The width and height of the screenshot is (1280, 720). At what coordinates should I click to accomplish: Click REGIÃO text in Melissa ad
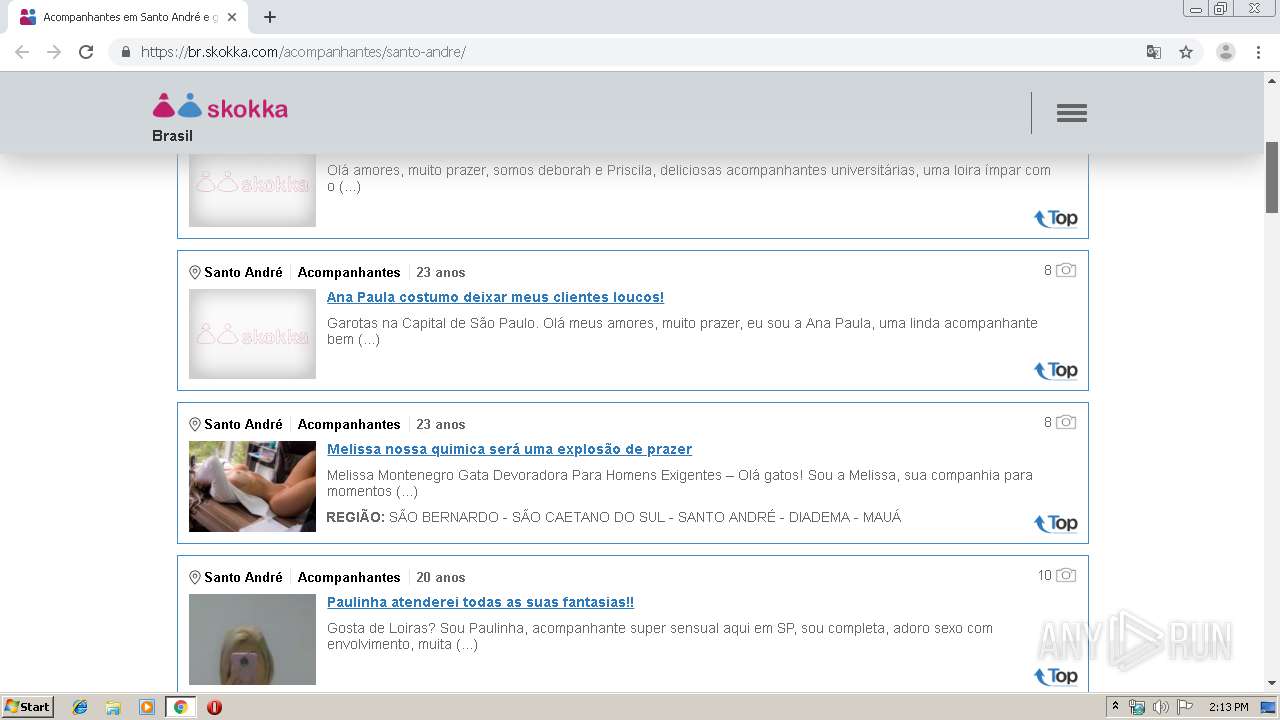tap(614, 517)
